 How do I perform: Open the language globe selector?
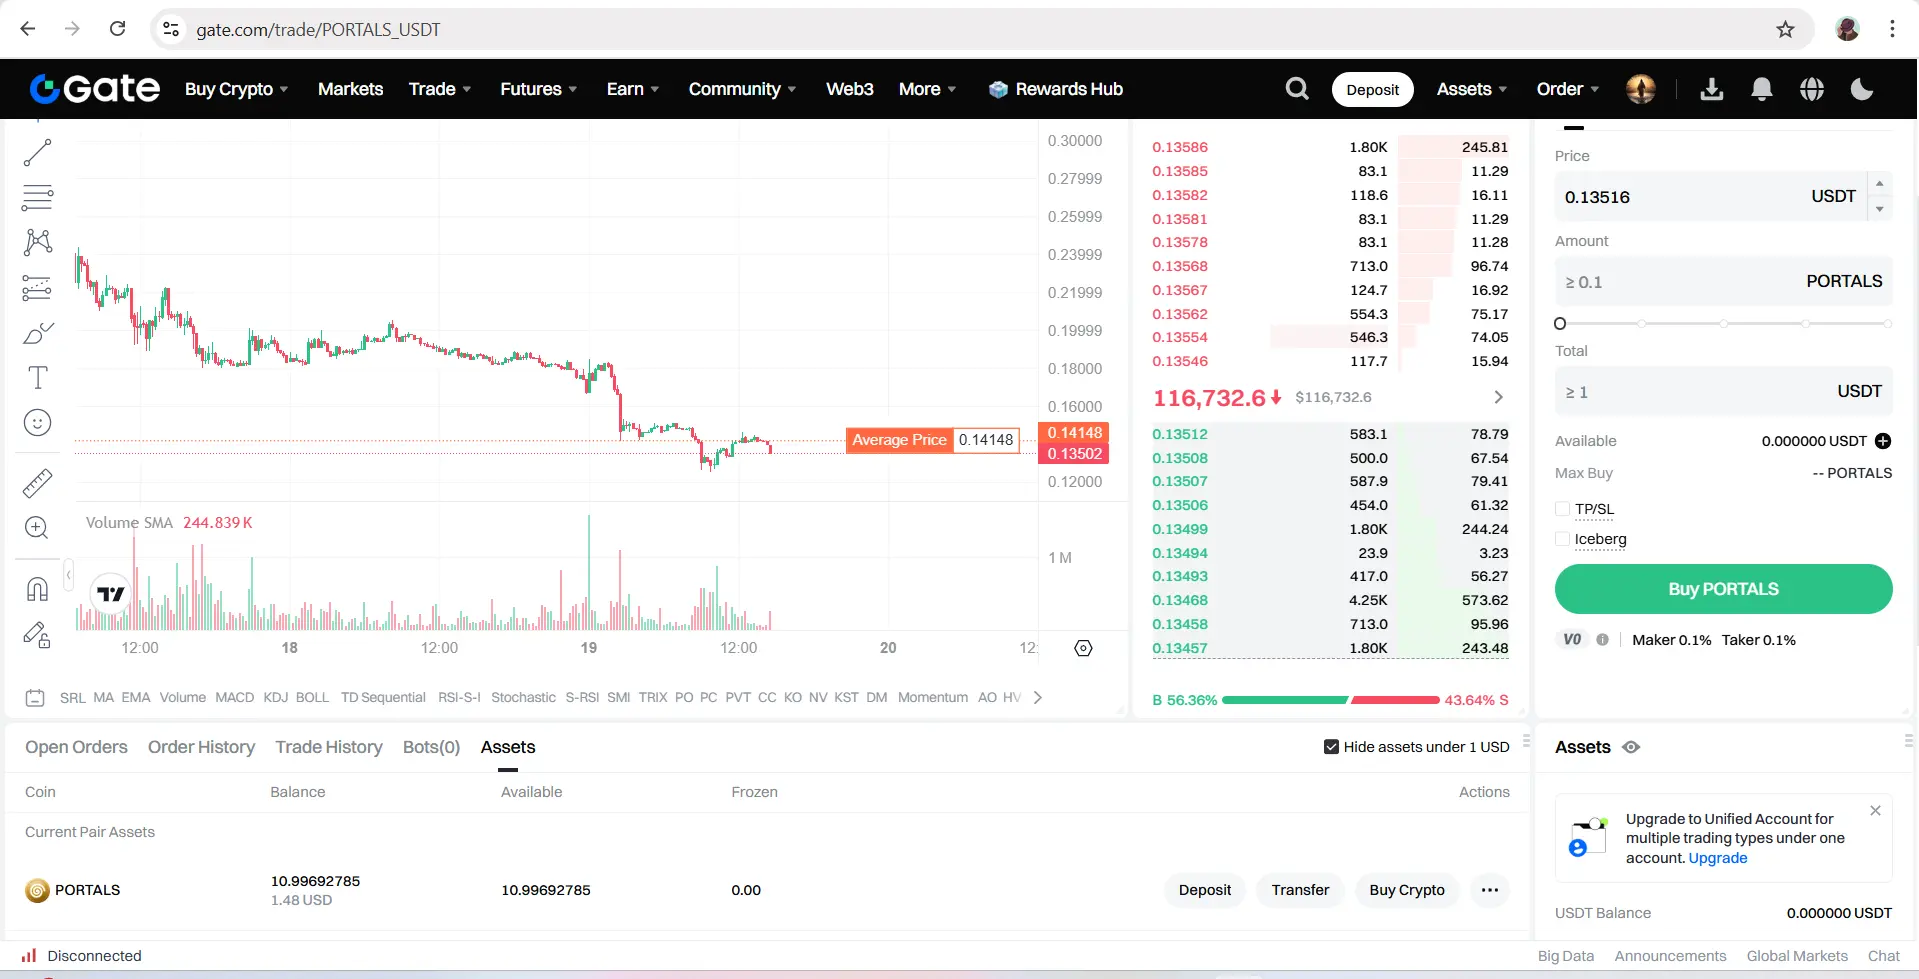tap(1812, 89)
